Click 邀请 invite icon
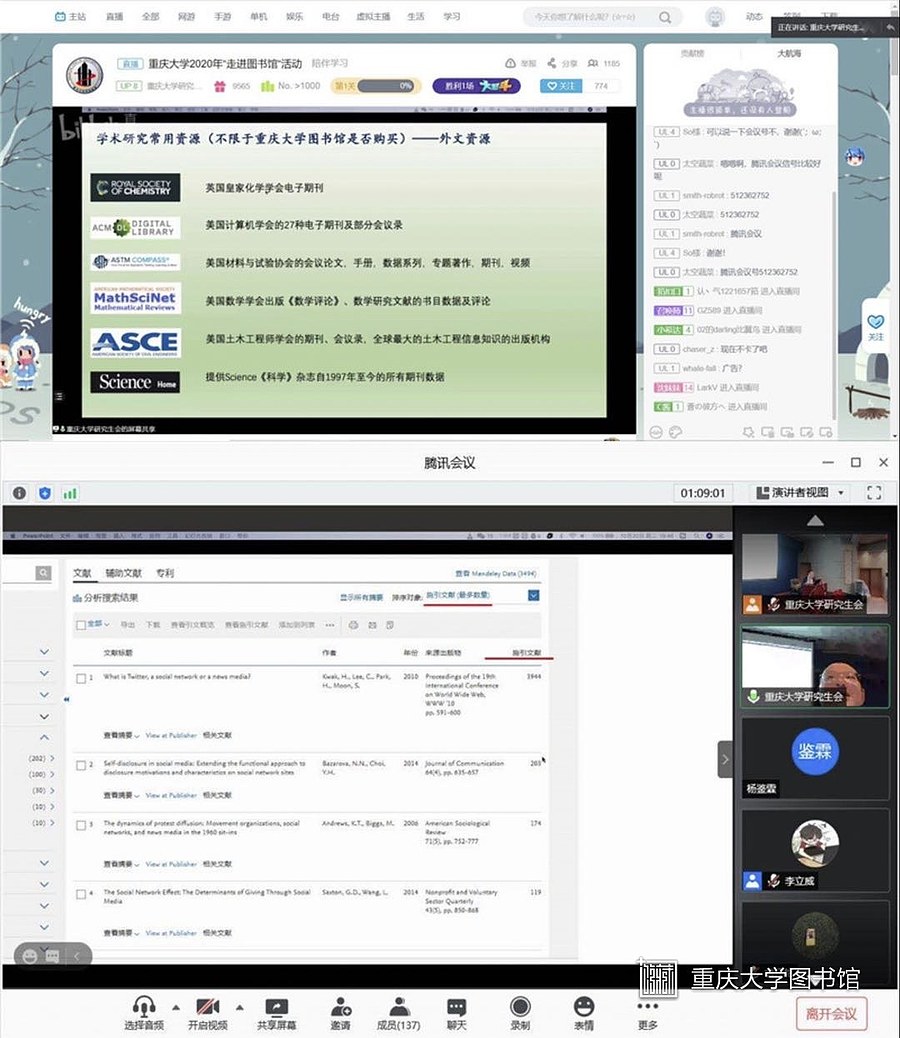900x1038 pixels. [x=340, y=1006]
